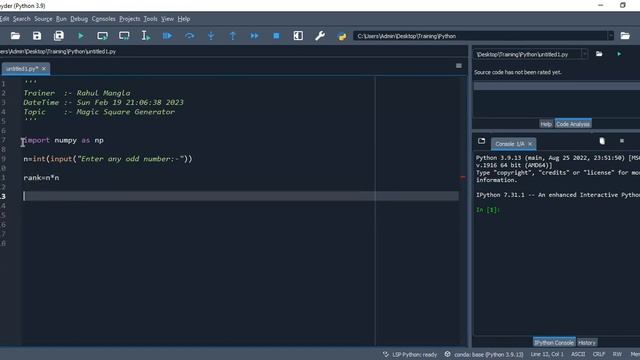The height and width of the screenshot is (360, 640).
Task: Click the Topic Magic Square Generator comment line
Action: (99, 112)
